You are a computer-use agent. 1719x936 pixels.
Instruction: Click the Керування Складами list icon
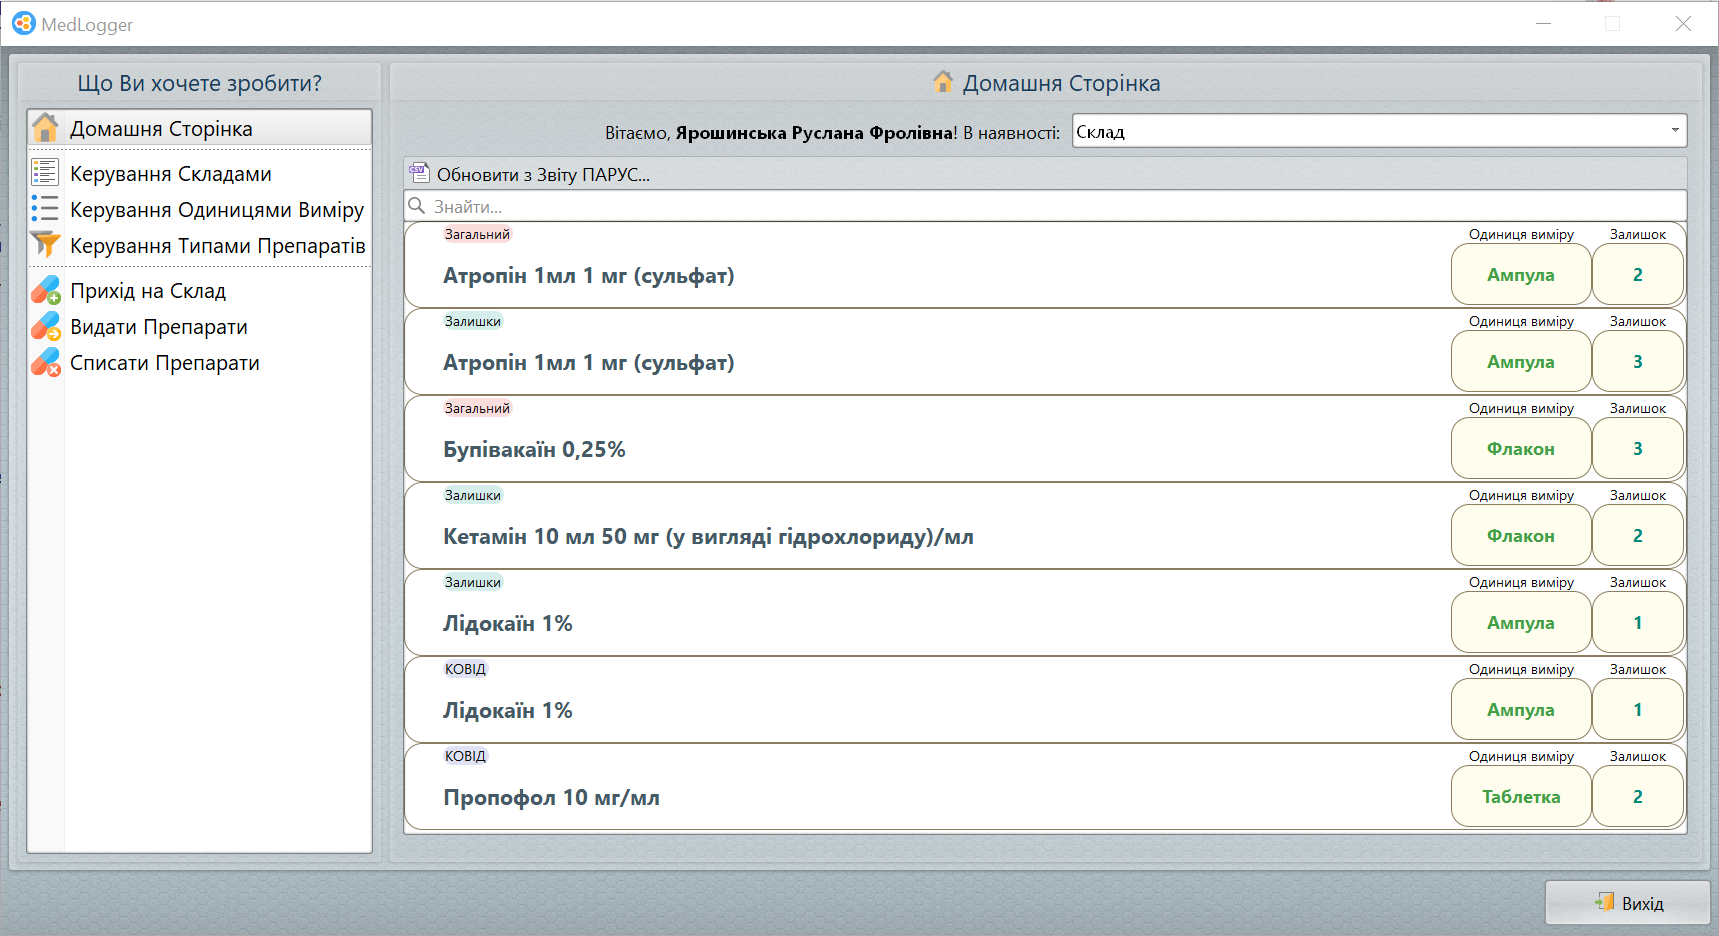click(x=45, y=173)
